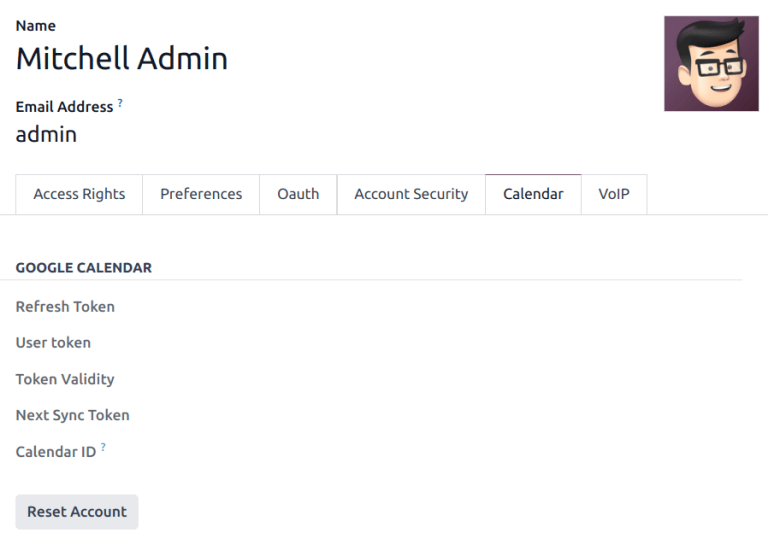The height and width of the screenshot is (550, 768).
Task: Click the Calendar ID label text
Action: click(56, 452)
